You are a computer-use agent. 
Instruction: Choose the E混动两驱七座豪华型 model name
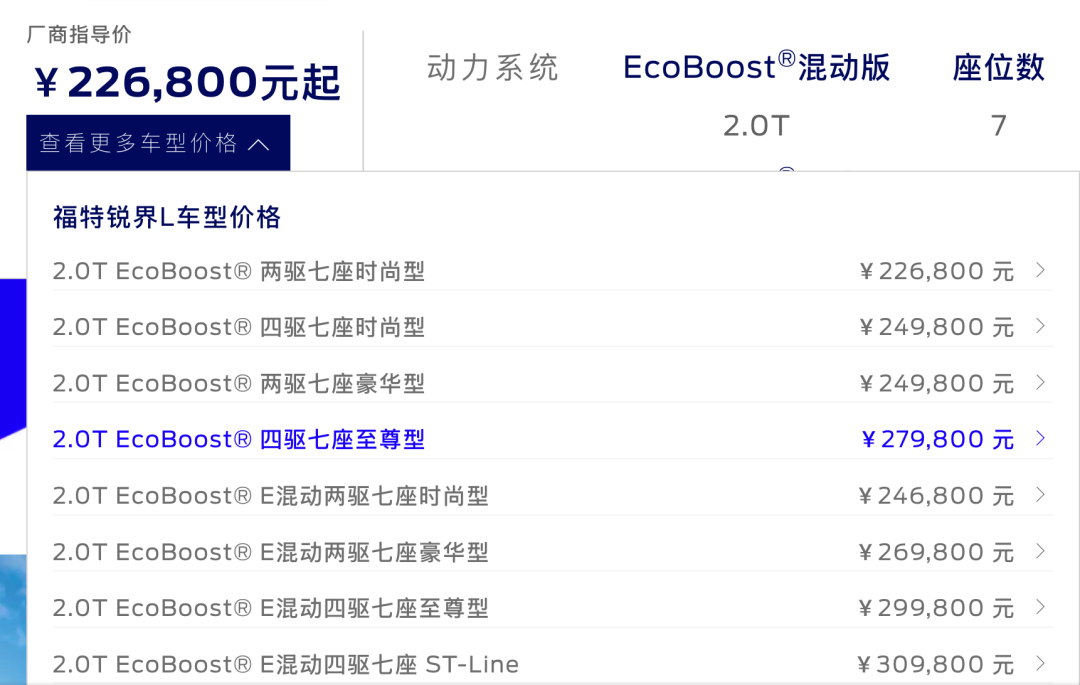[270, 552]
